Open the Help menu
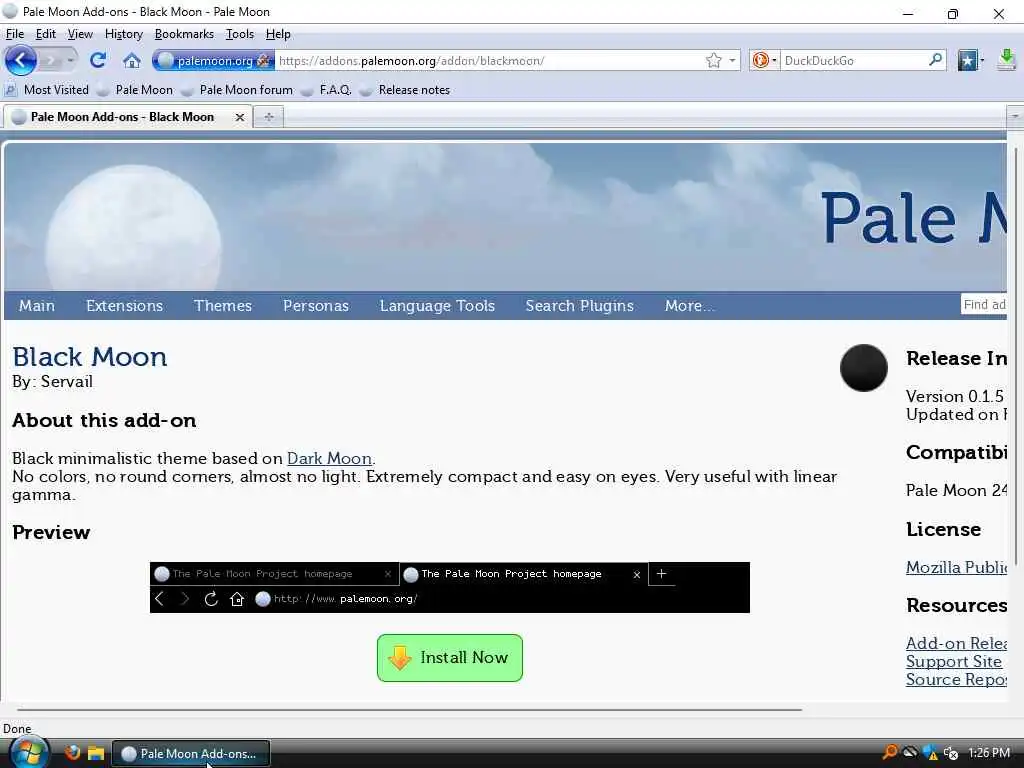1024x768 pixels. click(x=278, y=34)
